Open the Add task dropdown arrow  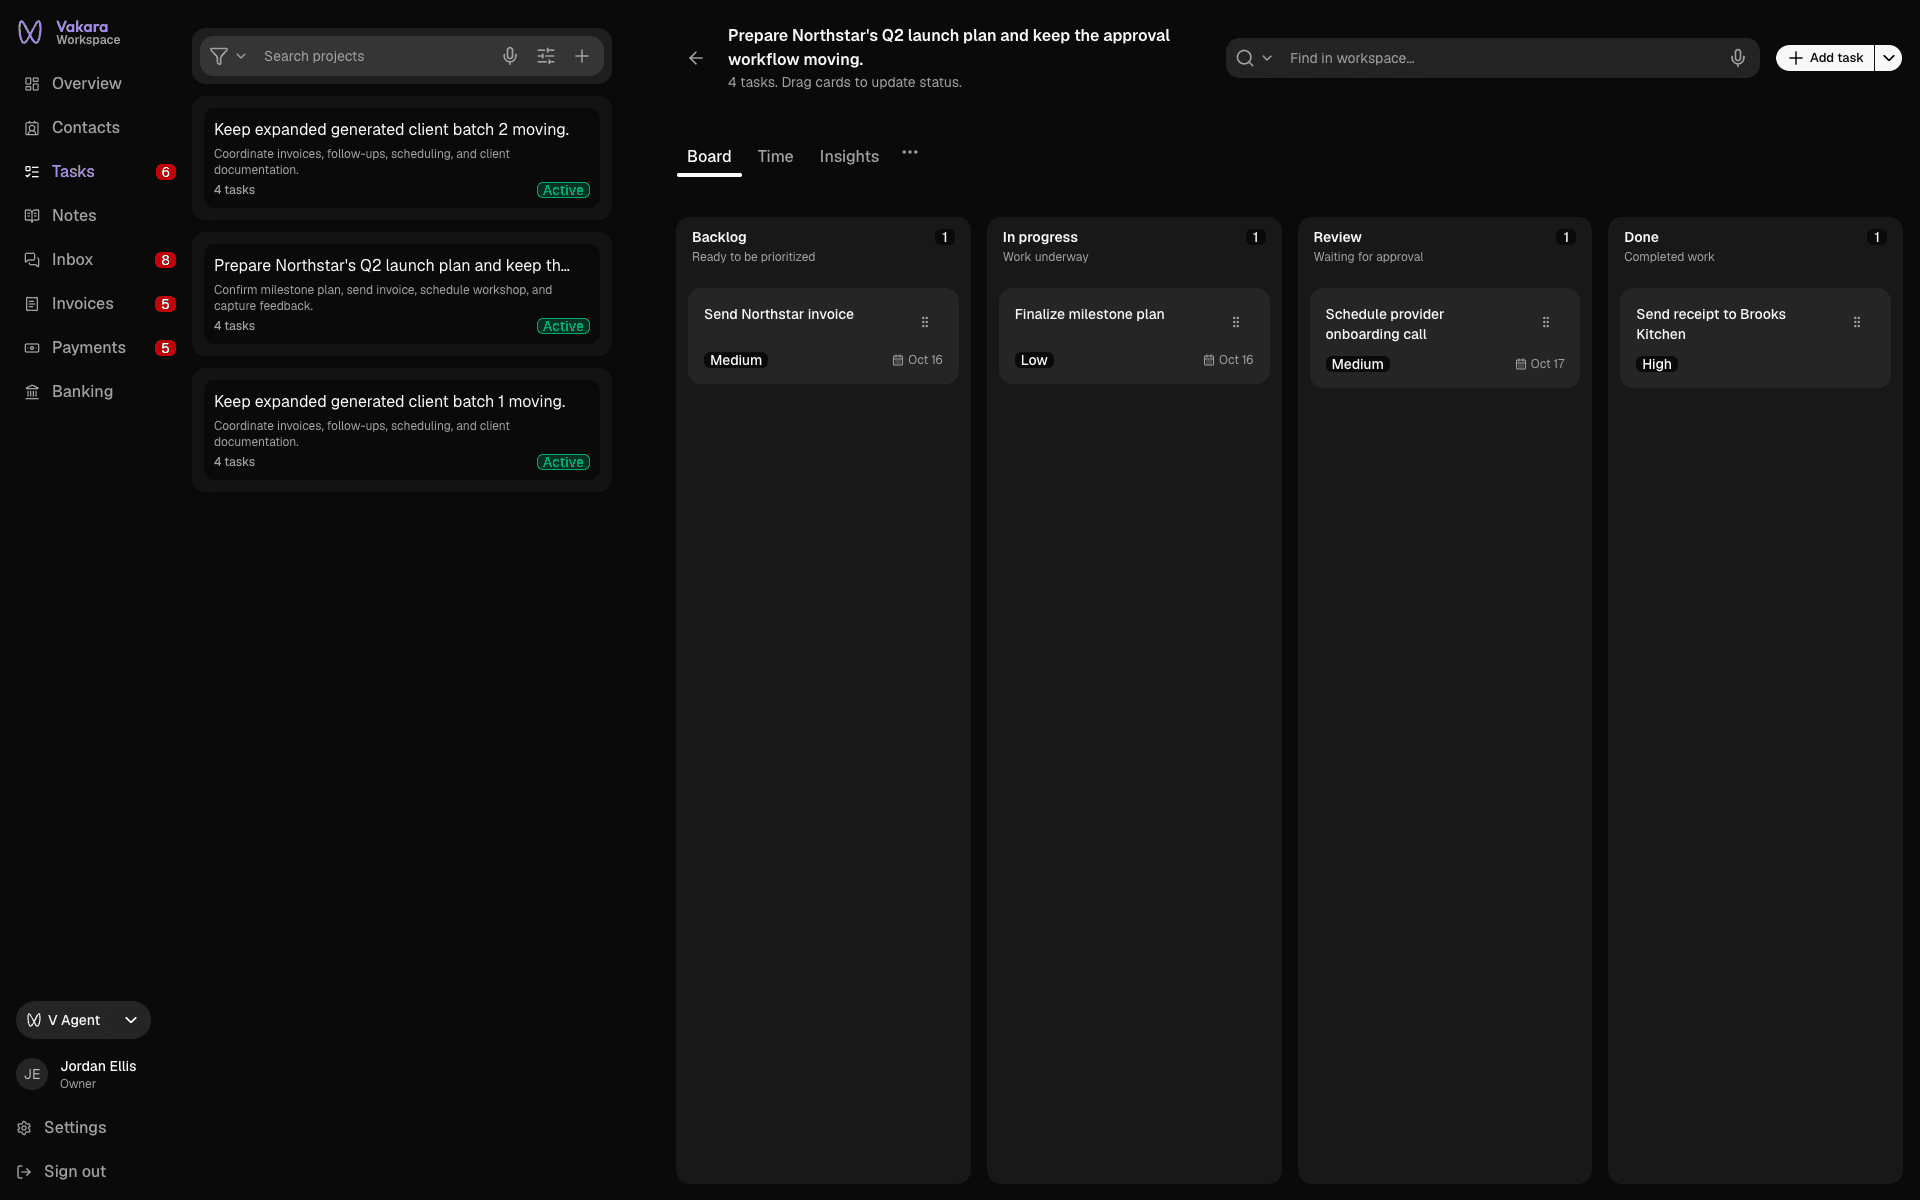(1888, 58)
